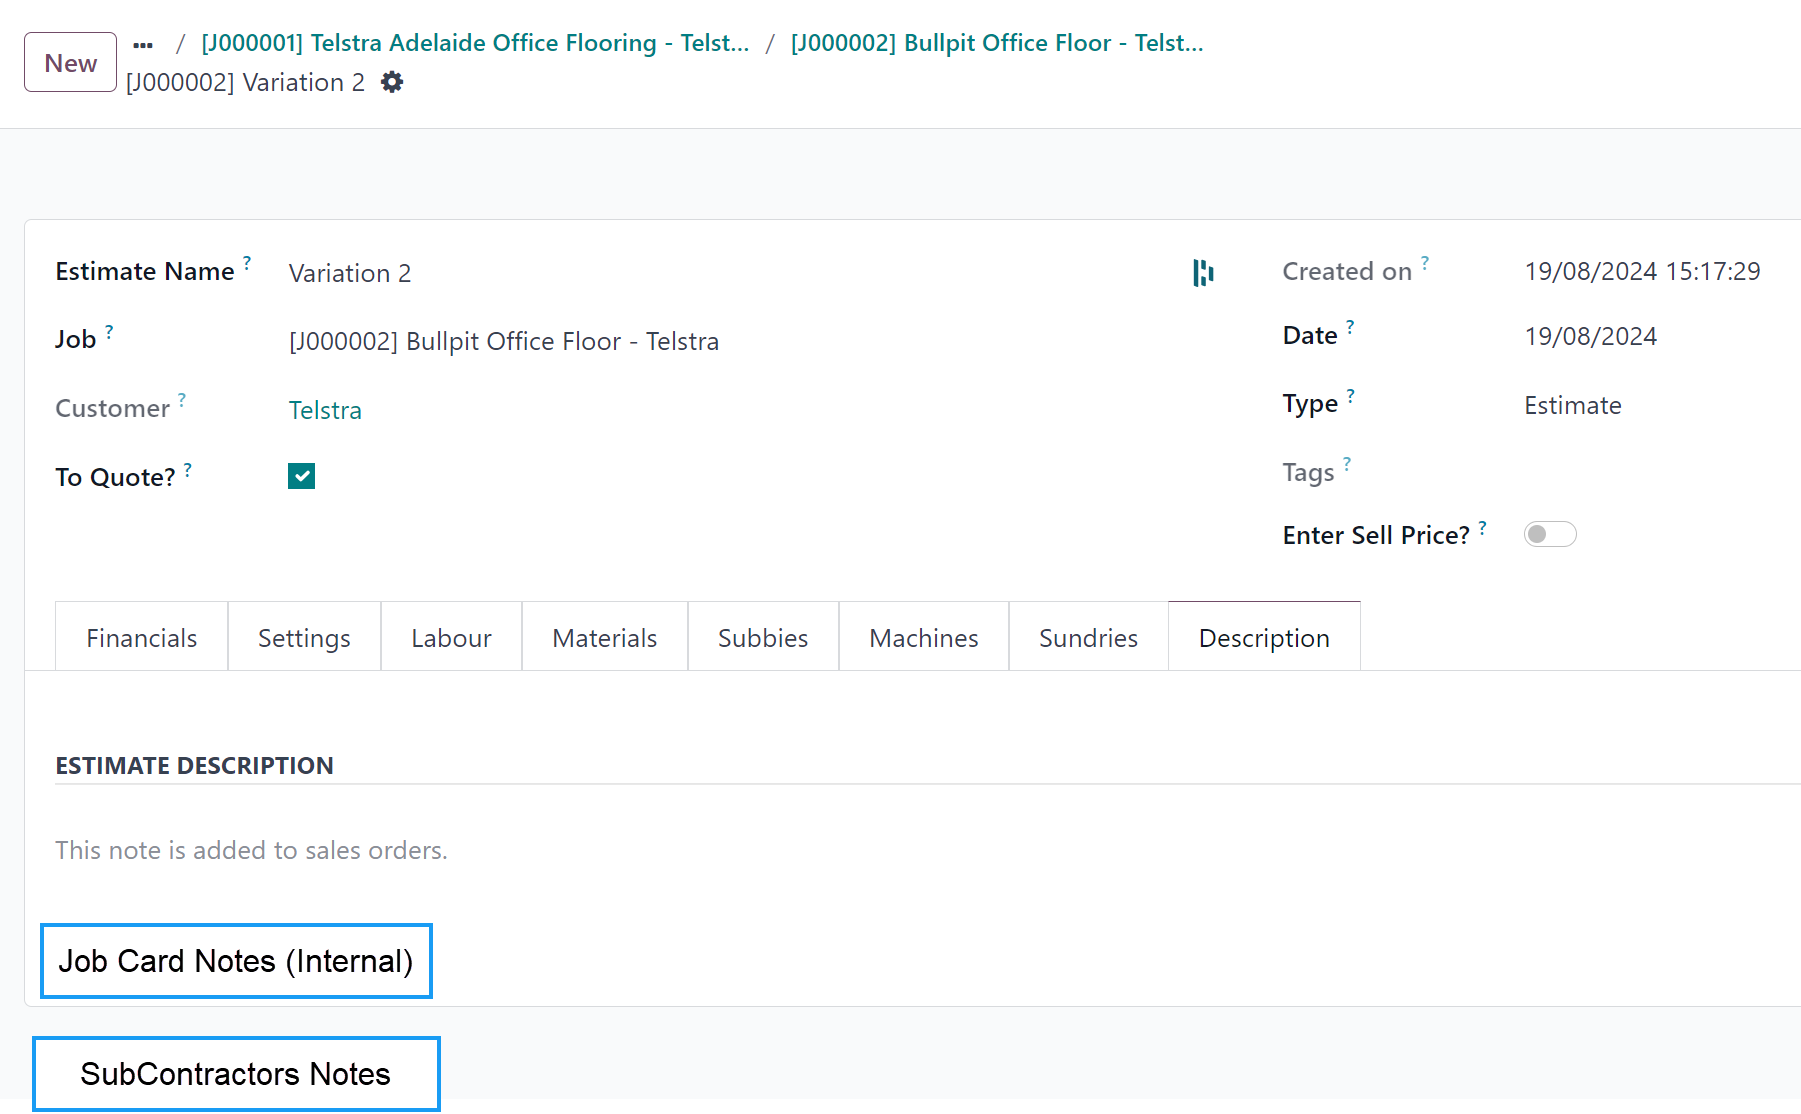Open the Materials tab
This screenshot has height=1114, width=1801.
tap(604, 638)
